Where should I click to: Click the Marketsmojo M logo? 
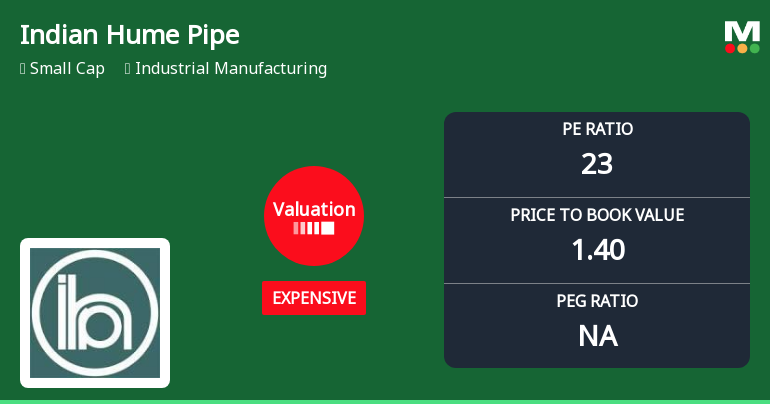click(x=742, y=37)
